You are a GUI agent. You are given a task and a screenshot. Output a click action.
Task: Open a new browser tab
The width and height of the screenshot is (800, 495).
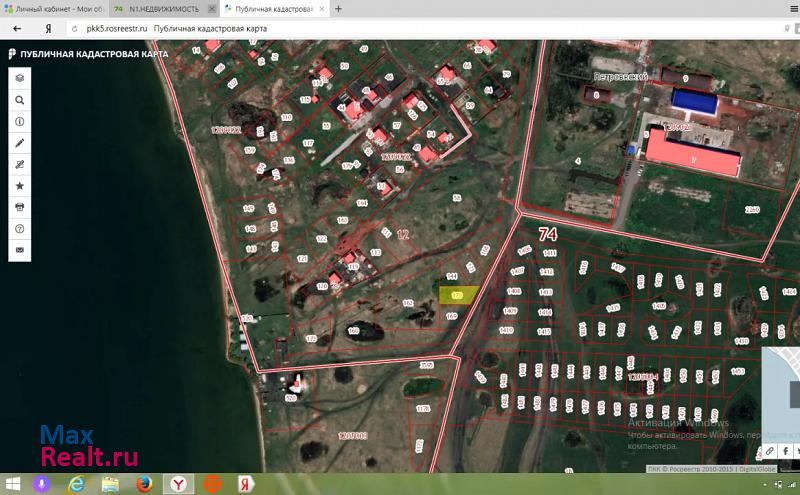click(338, 9)
